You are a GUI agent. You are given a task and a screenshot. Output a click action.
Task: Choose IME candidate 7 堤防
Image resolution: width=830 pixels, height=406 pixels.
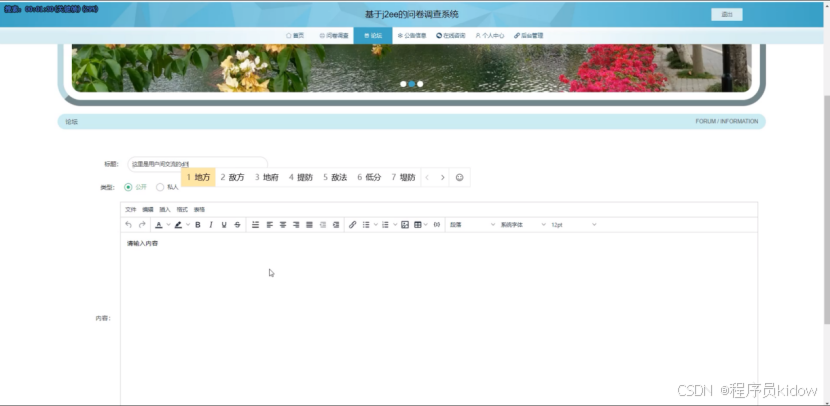(403, 177)
